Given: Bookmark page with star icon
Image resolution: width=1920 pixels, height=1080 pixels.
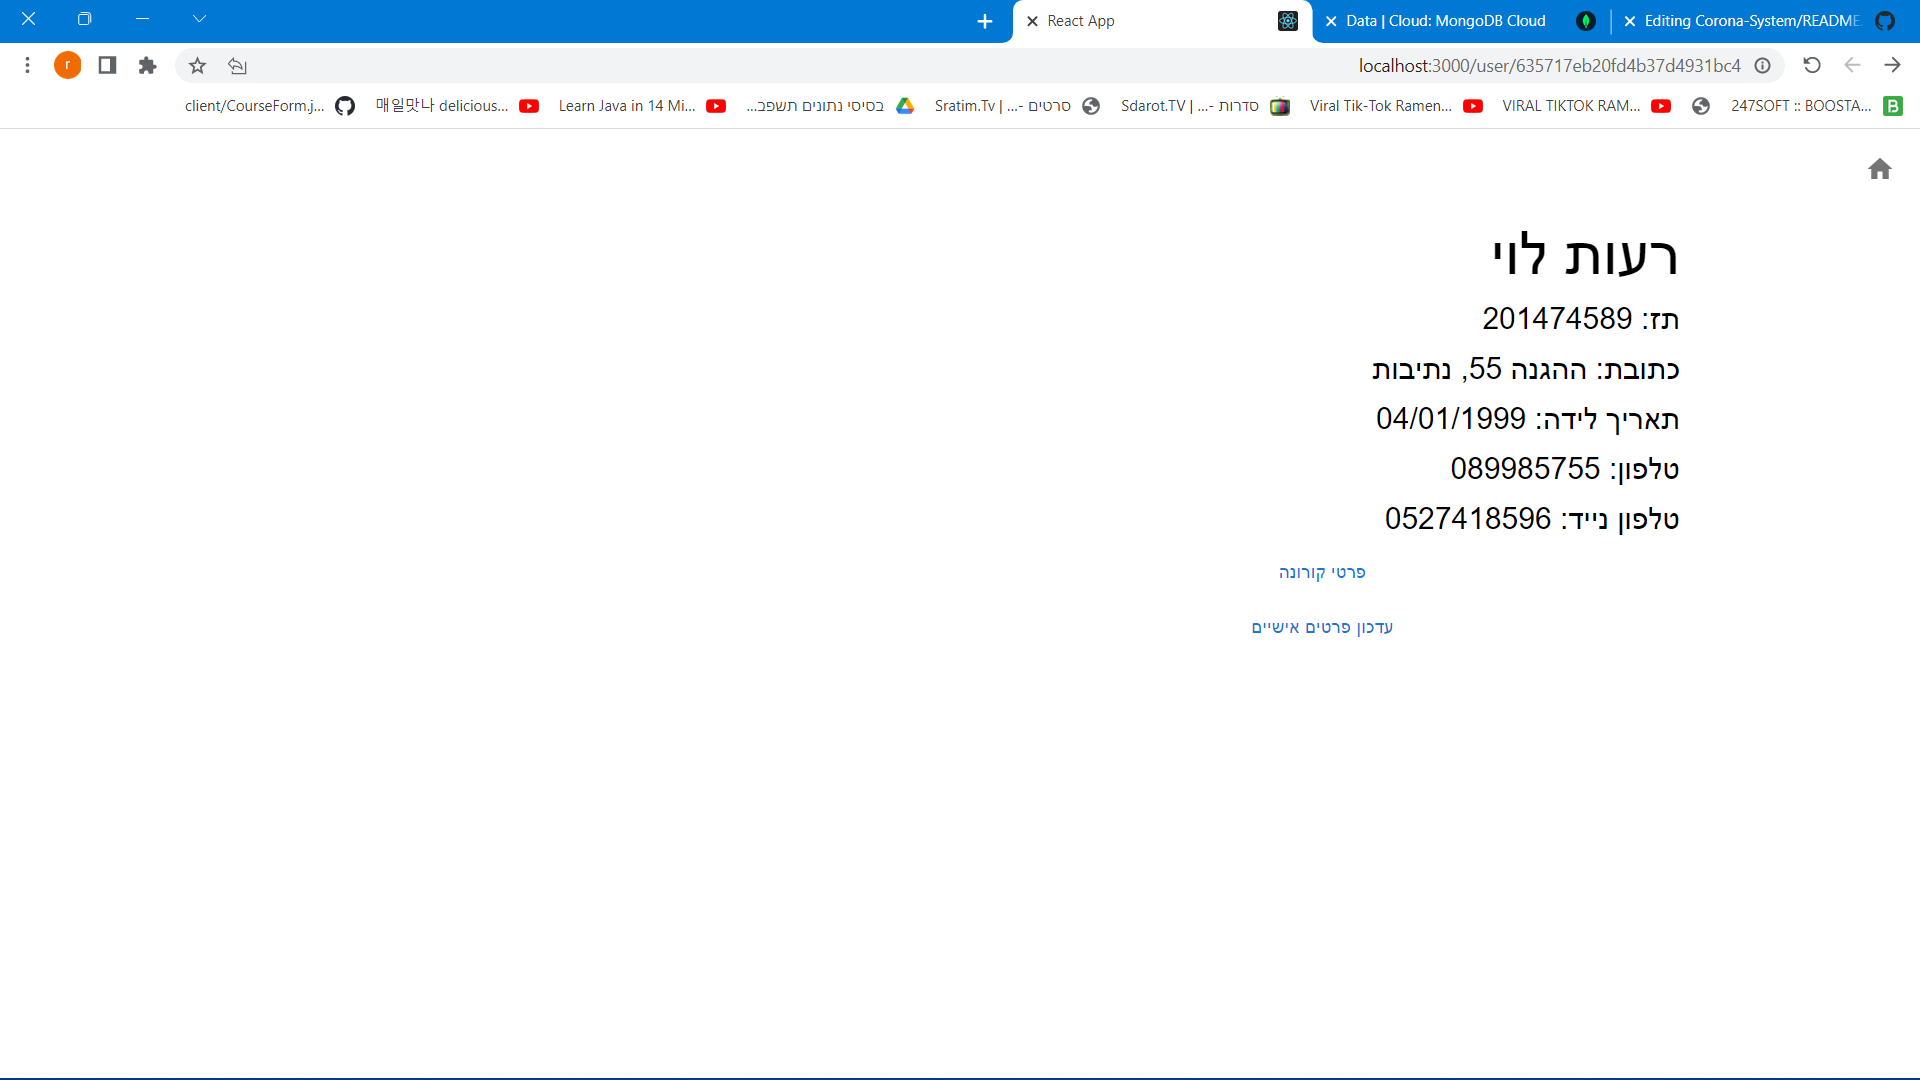Looking at the screenshot, I should [x=197, y=66].
